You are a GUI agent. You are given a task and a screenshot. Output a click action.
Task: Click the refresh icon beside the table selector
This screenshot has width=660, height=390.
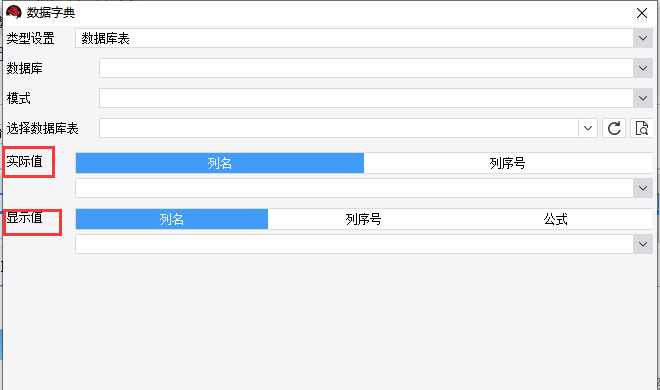click(x=614, y=128)
